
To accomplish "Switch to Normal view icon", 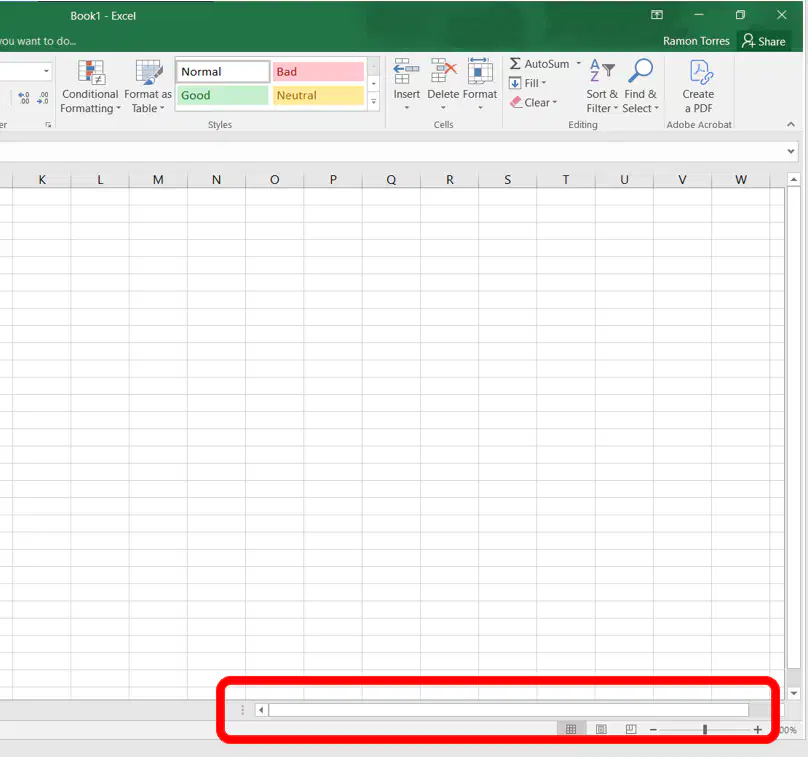I will point(571,729).
